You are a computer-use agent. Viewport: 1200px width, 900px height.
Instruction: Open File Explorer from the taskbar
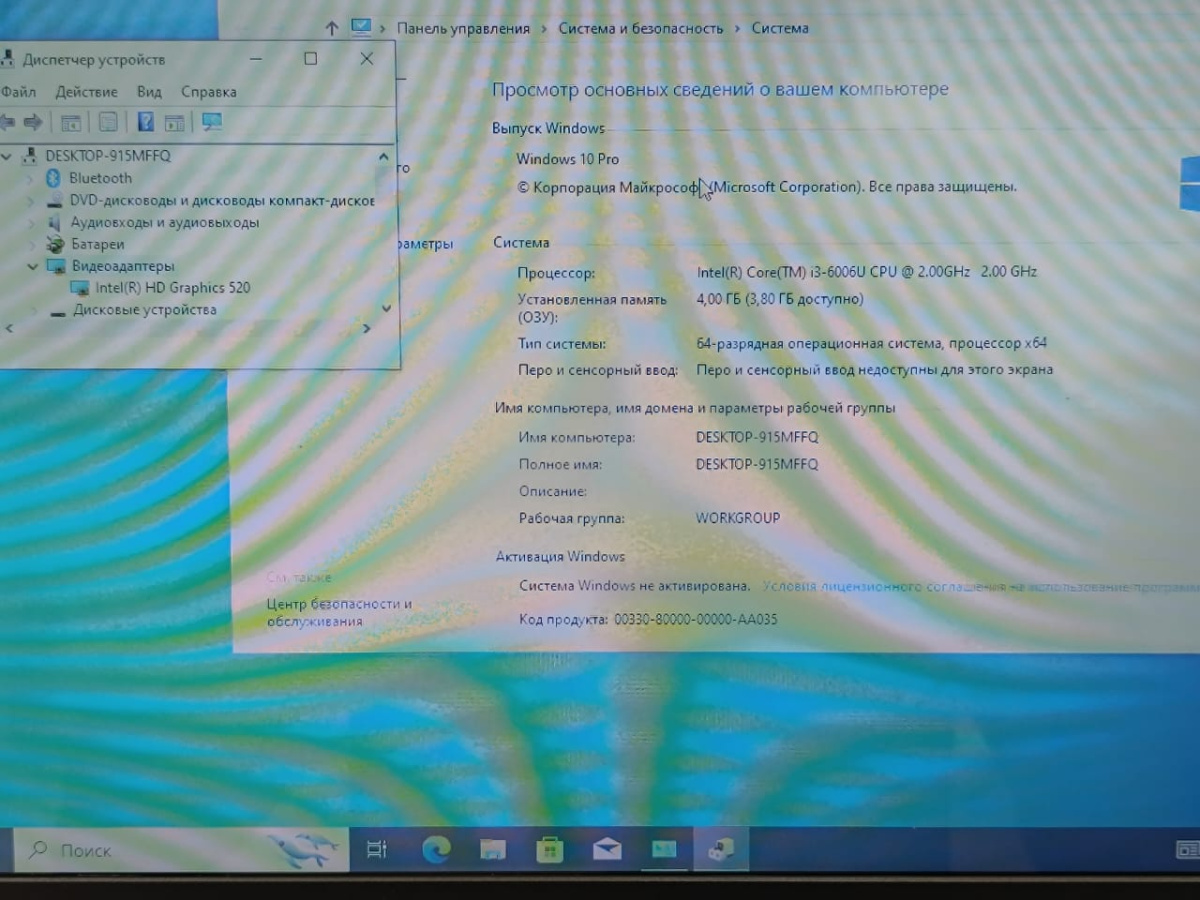point(493,850)
